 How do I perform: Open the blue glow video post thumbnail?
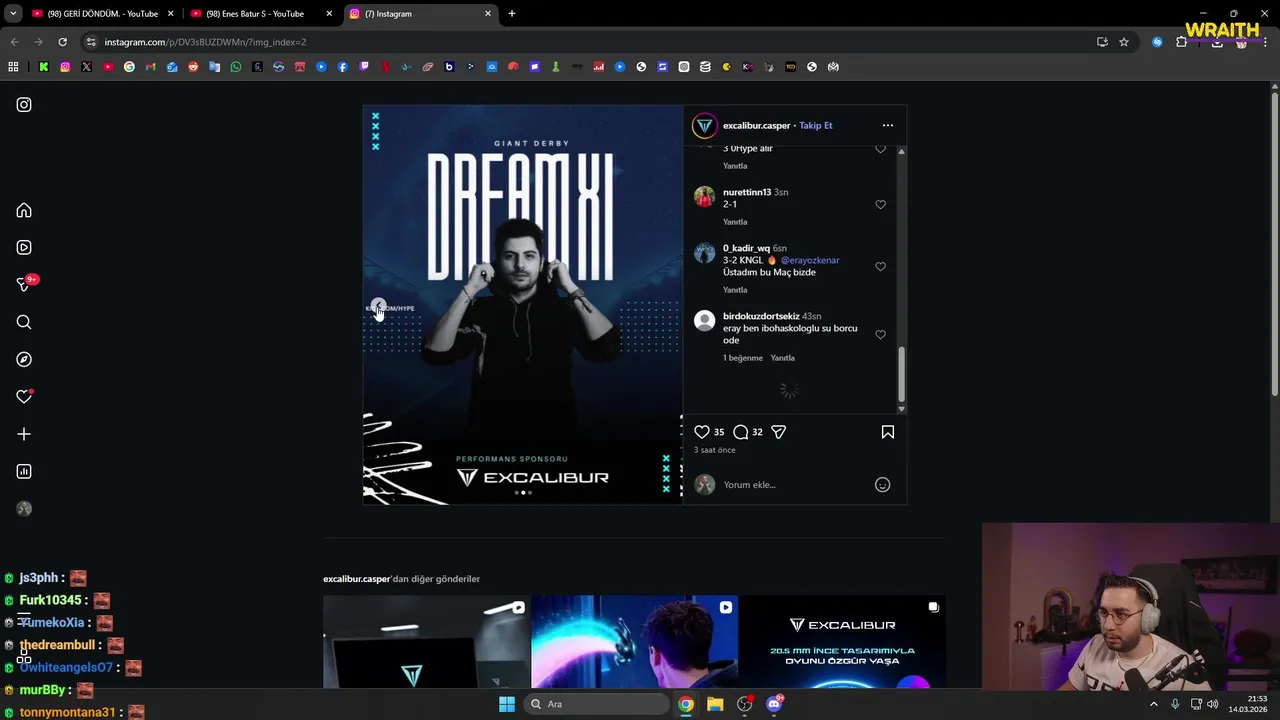tap(634, 642)
